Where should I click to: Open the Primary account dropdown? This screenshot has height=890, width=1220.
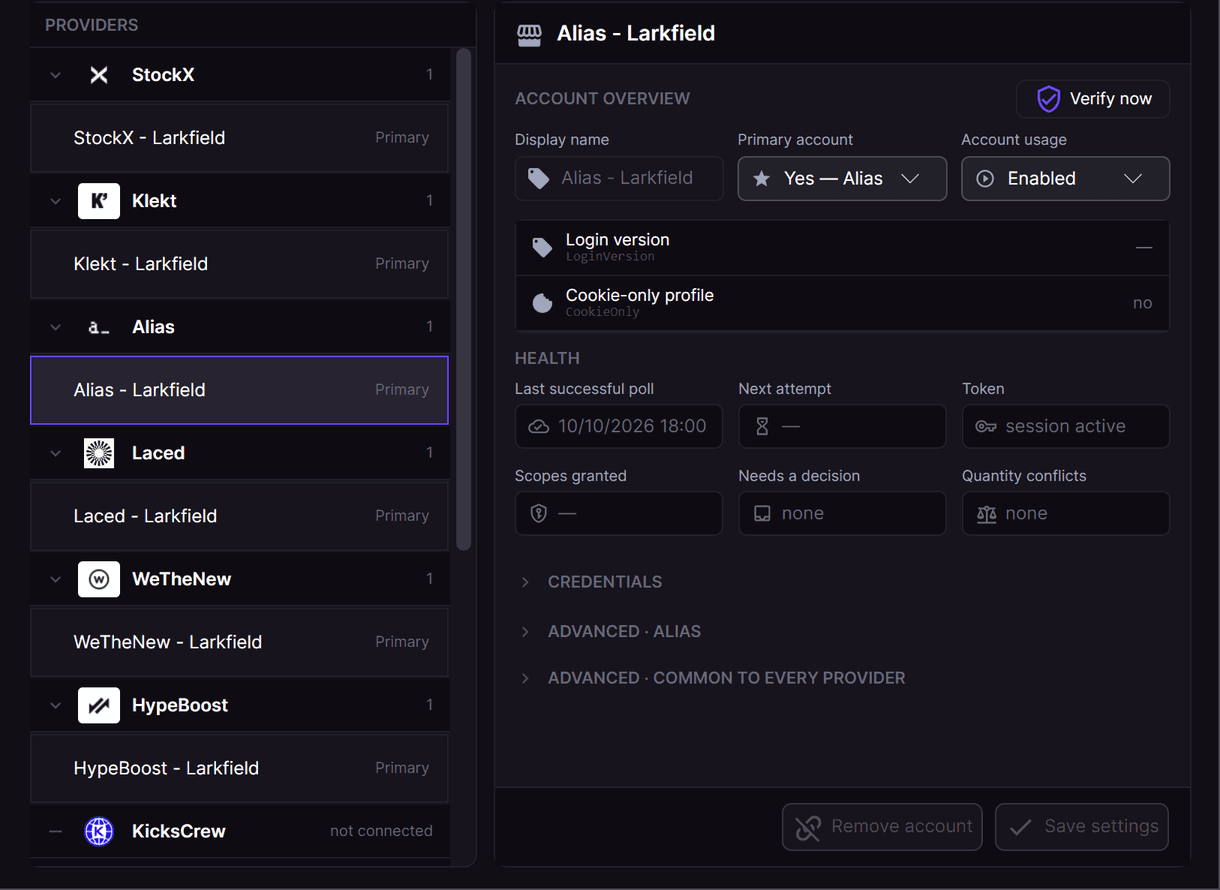842,179
